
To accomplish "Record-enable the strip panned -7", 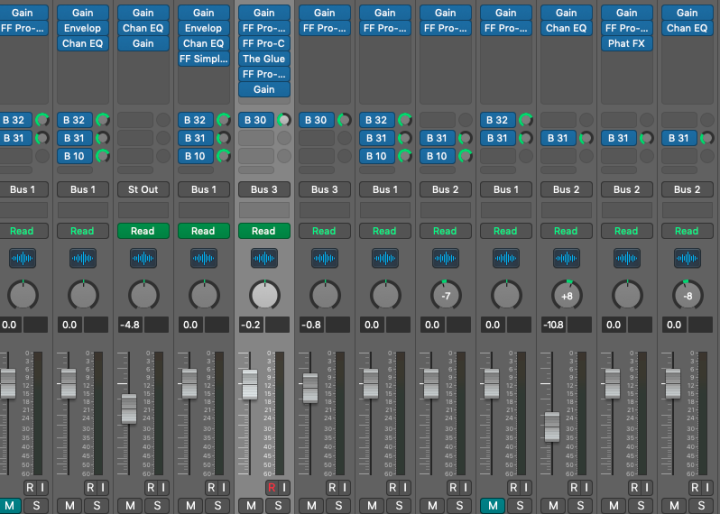I will (453, 487).
